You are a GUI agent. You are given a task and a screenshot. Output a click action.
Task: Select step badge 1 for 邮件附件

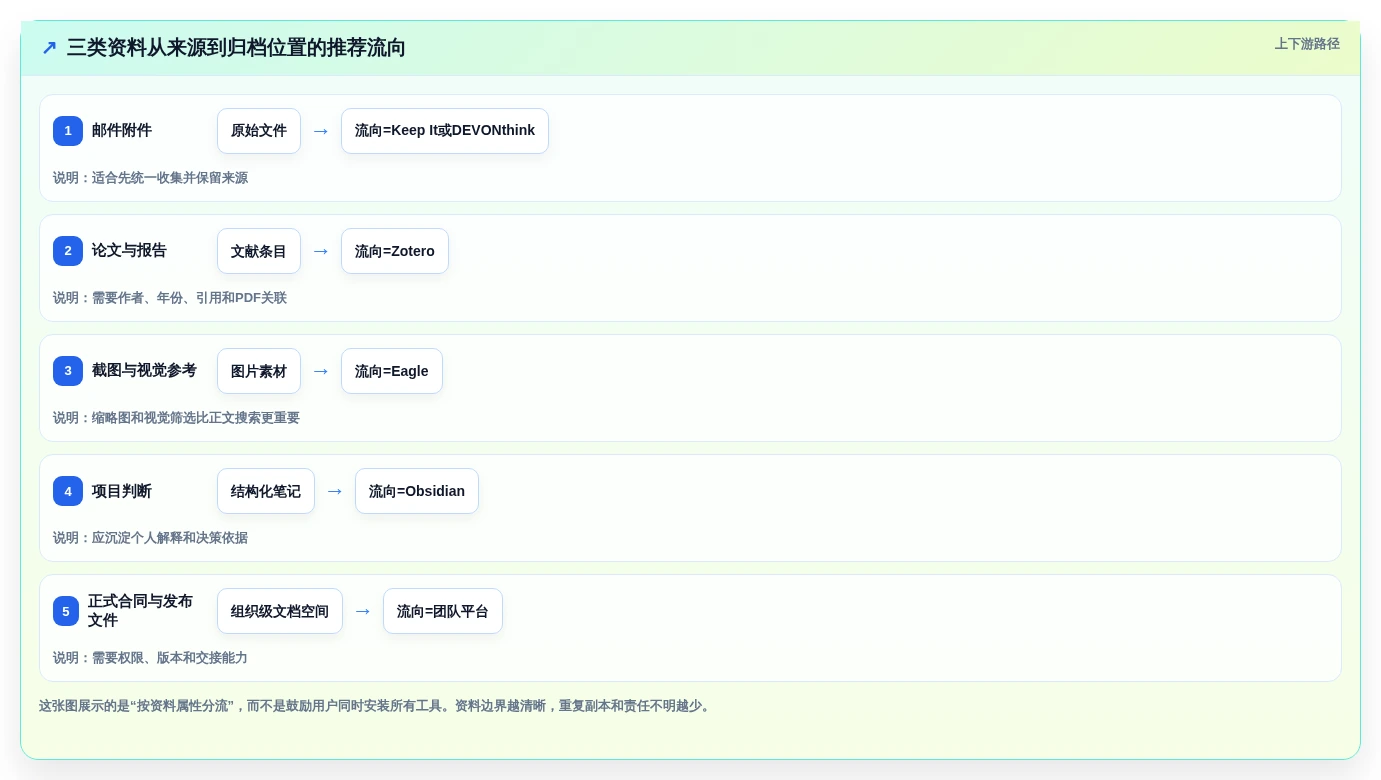click(68, 131)
